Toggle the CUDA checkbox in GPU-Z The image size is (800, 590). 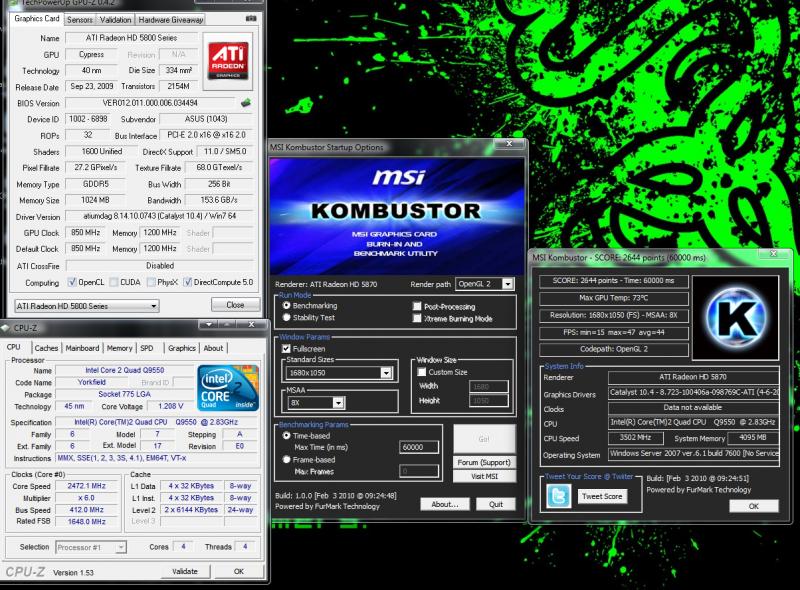pyautogui.click(x=114, y=282)
